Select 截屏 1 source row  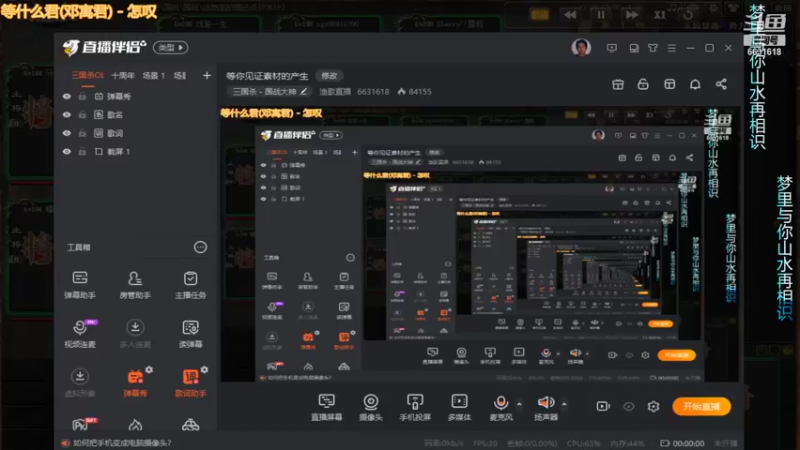(135, 152)
